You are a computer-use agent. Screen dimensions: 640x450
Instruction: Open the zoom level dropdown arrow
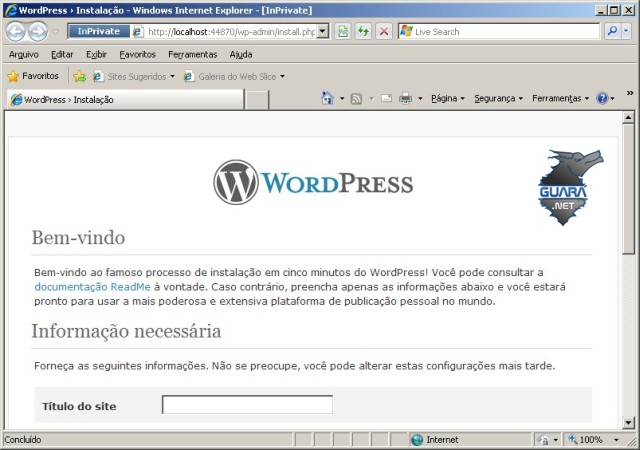click(x=616, y=440)
